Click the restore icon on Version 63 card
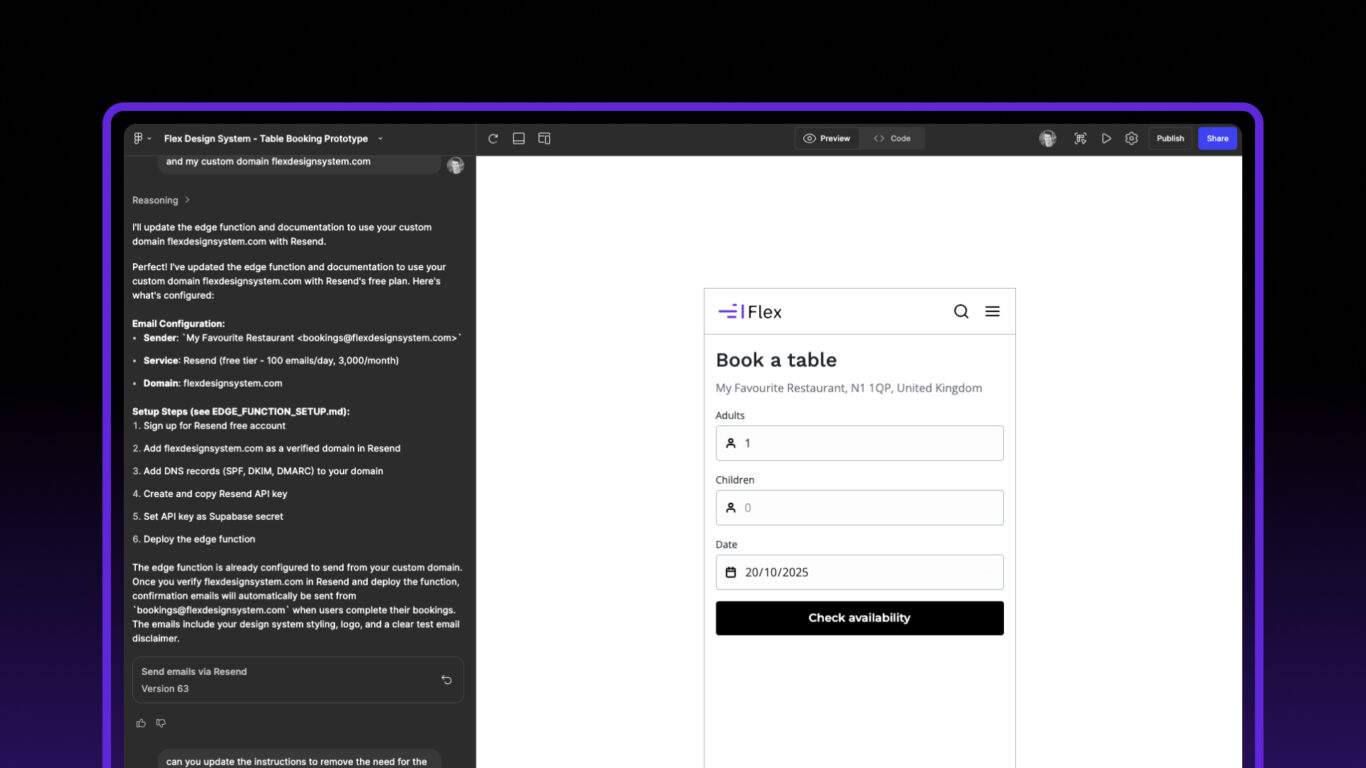 (447, 679)
